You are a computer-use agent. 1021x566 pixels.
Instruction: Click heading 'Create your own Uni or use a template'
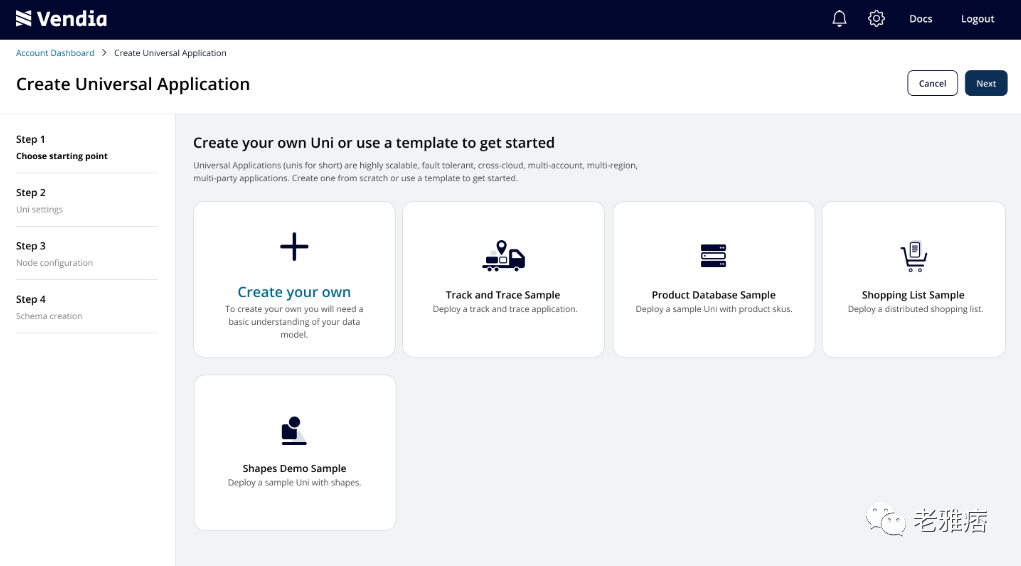click(374, 143)
